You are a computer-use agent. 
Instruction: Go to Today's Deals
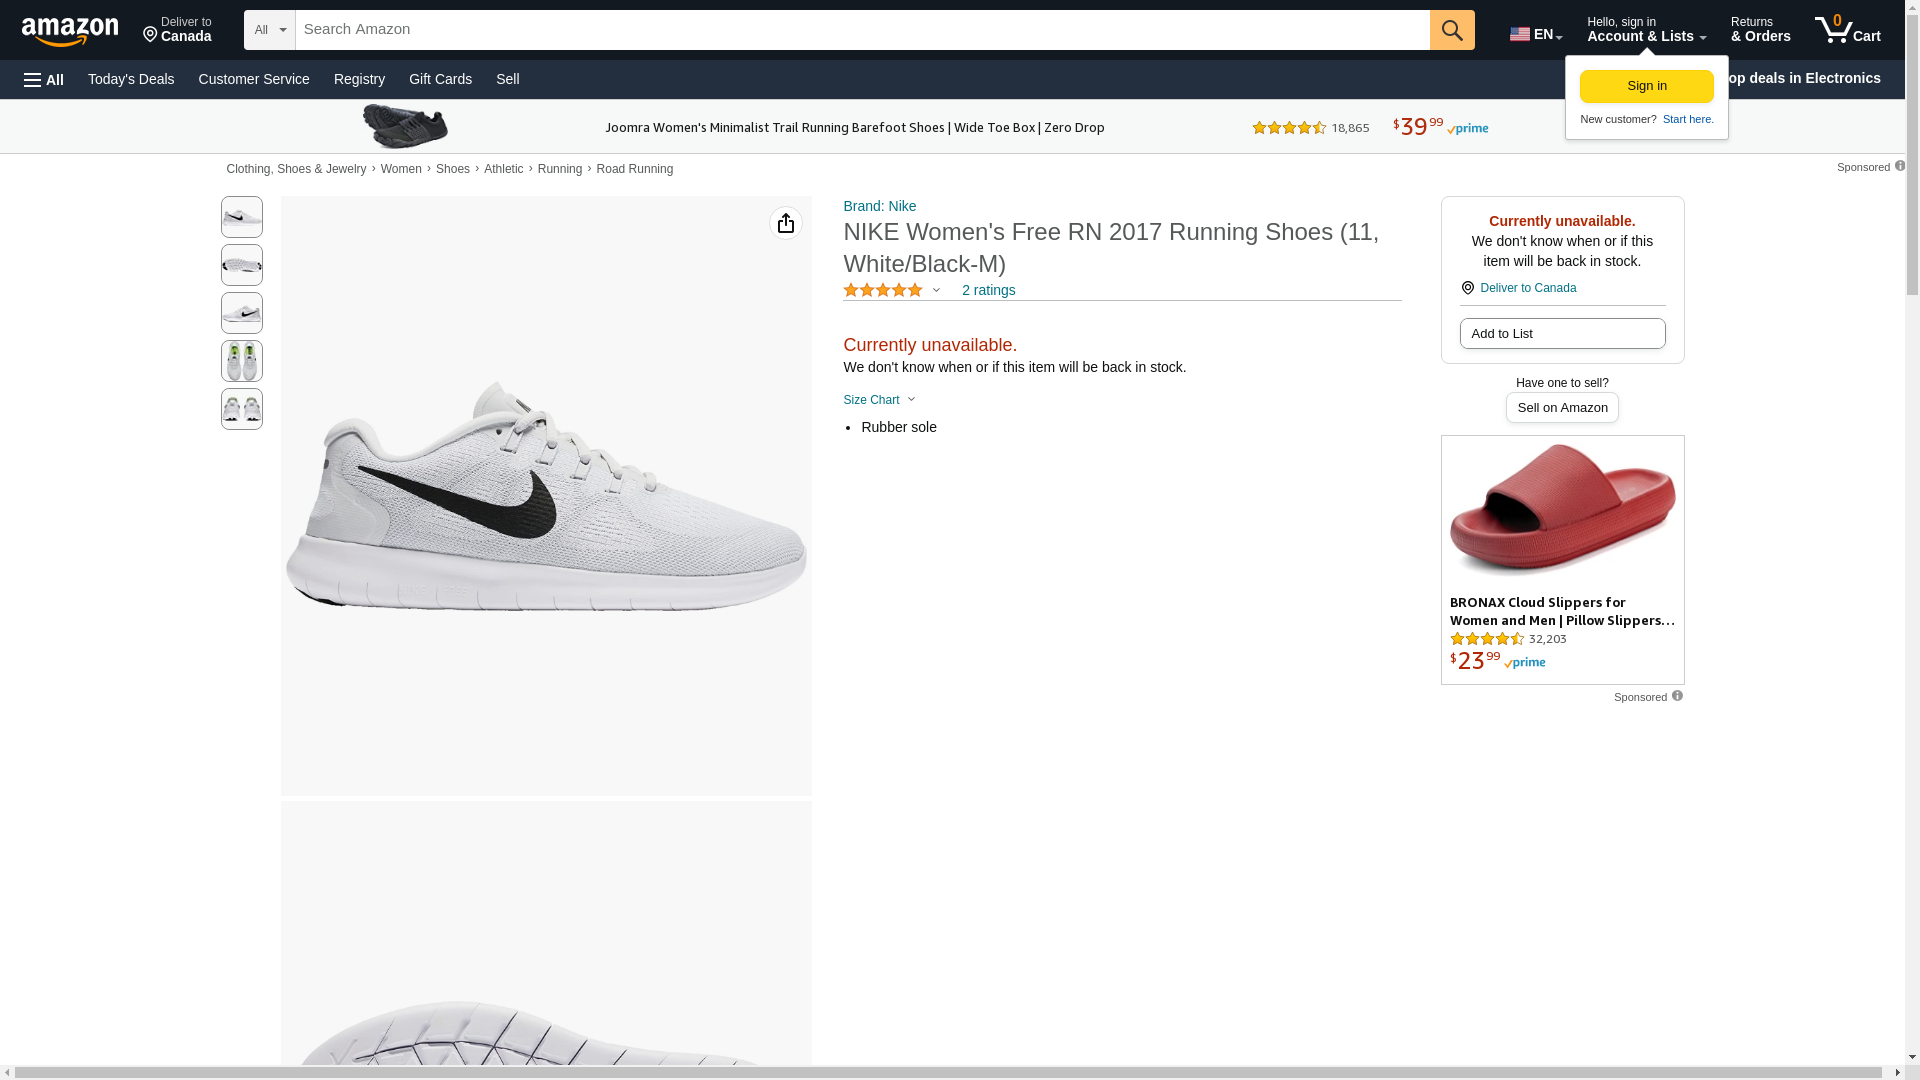pyautogui.click(x=131, y=79)
